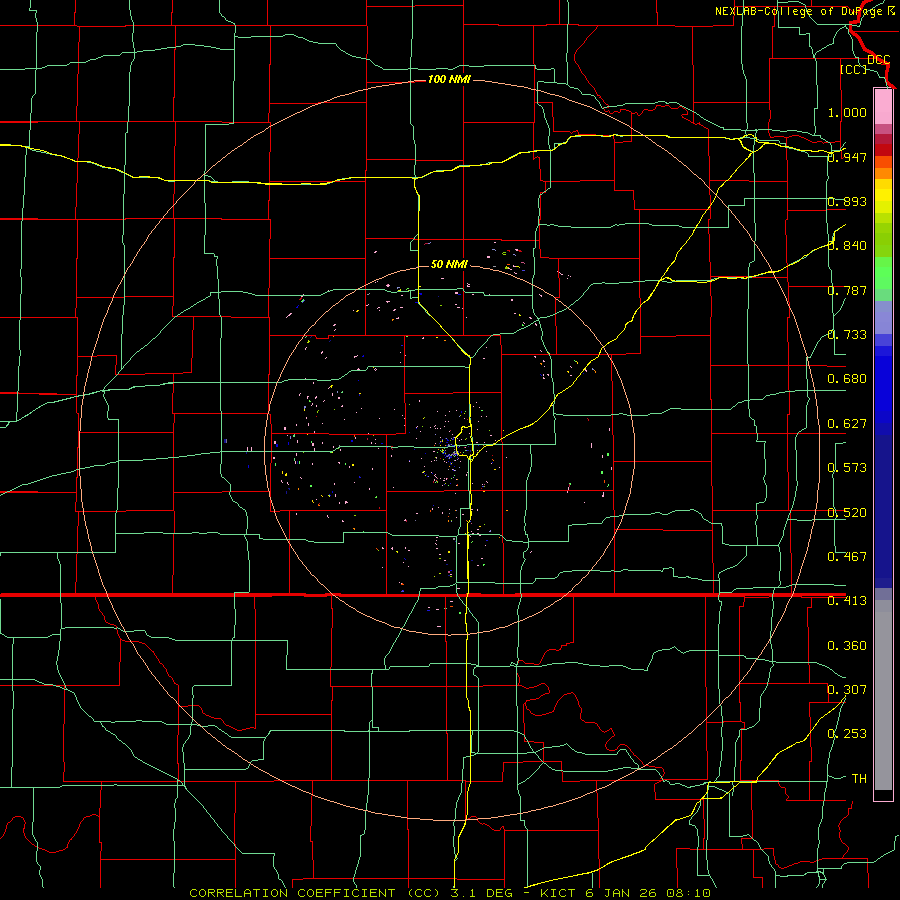Image resolution: width=900 pixels, height=900 pixels.
Task: Click the 0.680 scale value
Action: (x=847, y=379)
